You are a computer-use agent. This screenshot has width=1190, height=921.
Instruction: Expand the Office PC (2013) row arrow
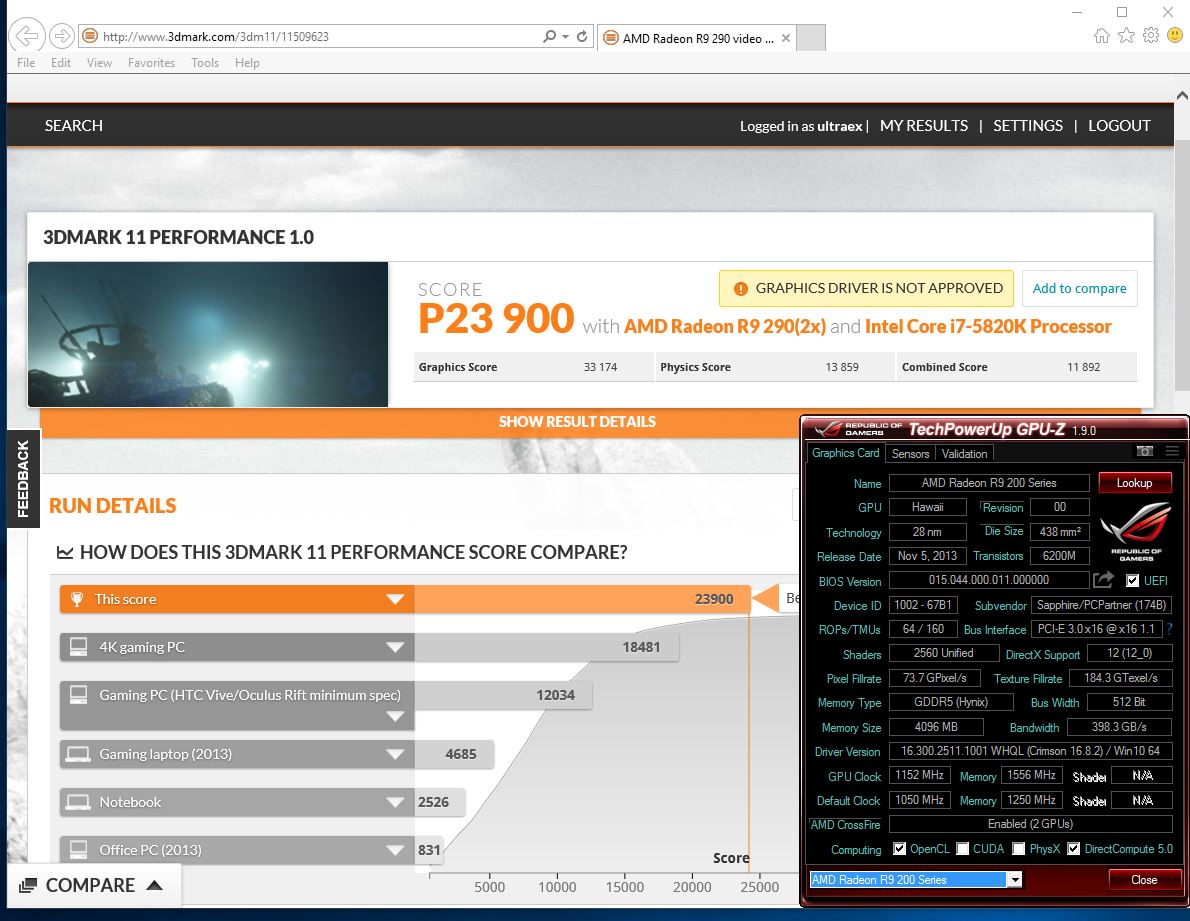tap(395, 850)
